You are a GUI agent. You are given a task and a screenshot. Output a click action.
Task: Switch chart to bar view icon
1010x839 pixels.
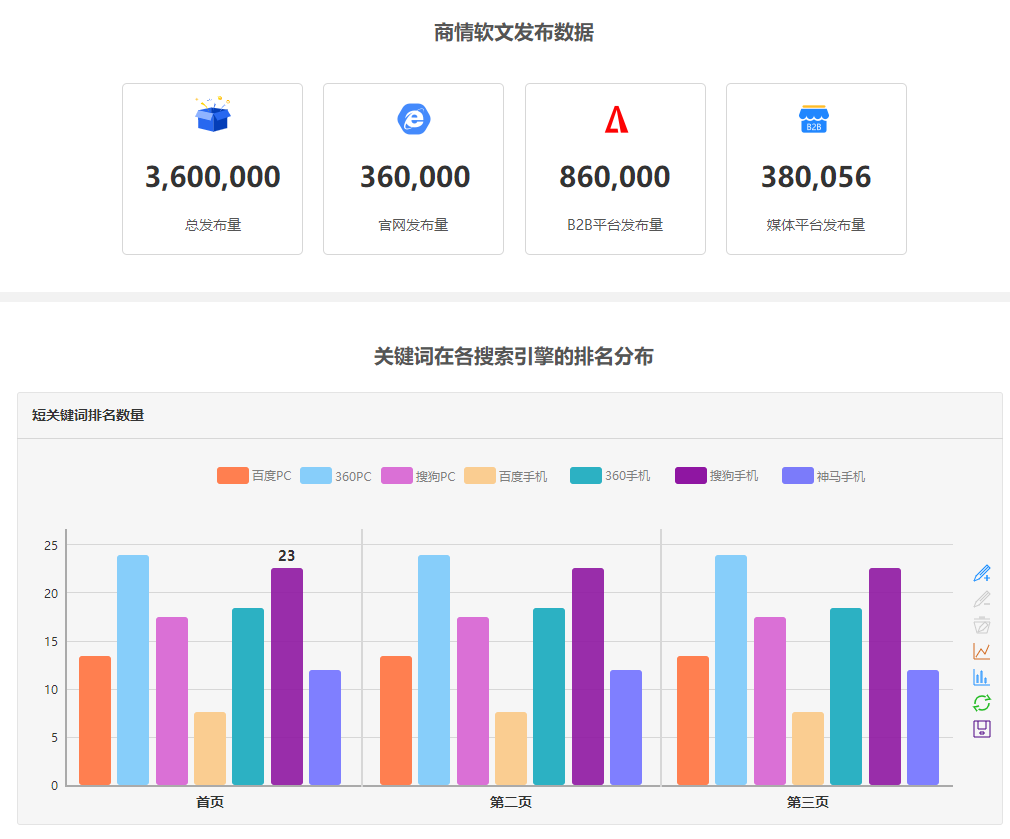[982, 677]
